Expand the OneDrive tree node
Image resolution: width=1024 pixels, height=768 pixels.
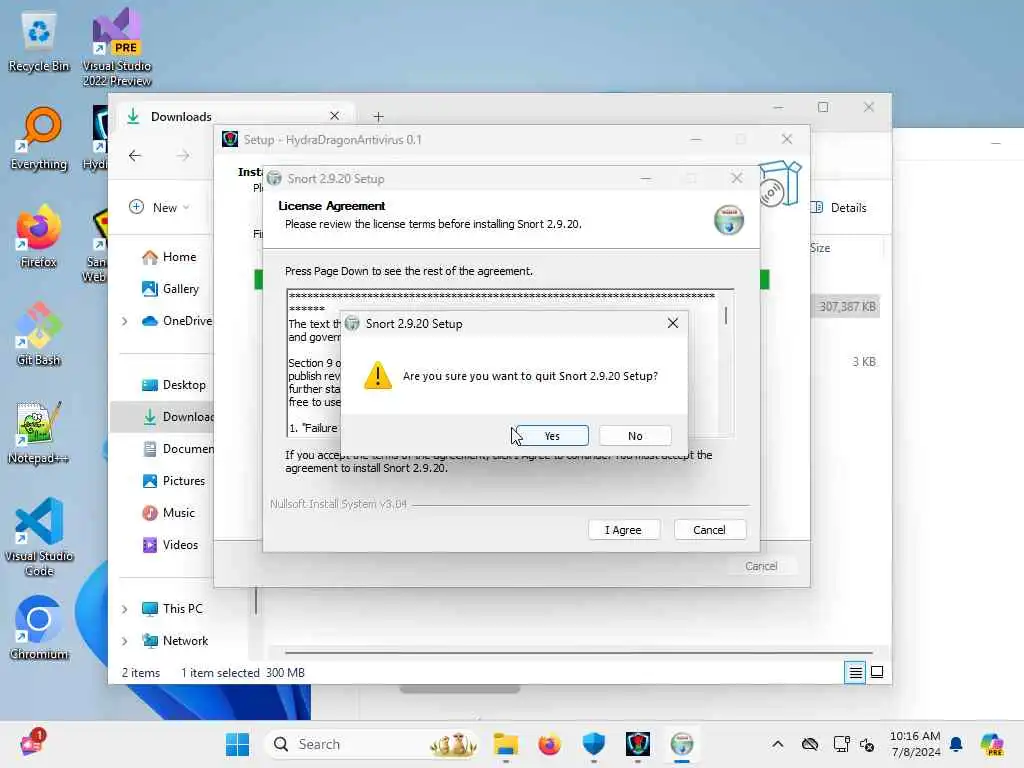124,321
